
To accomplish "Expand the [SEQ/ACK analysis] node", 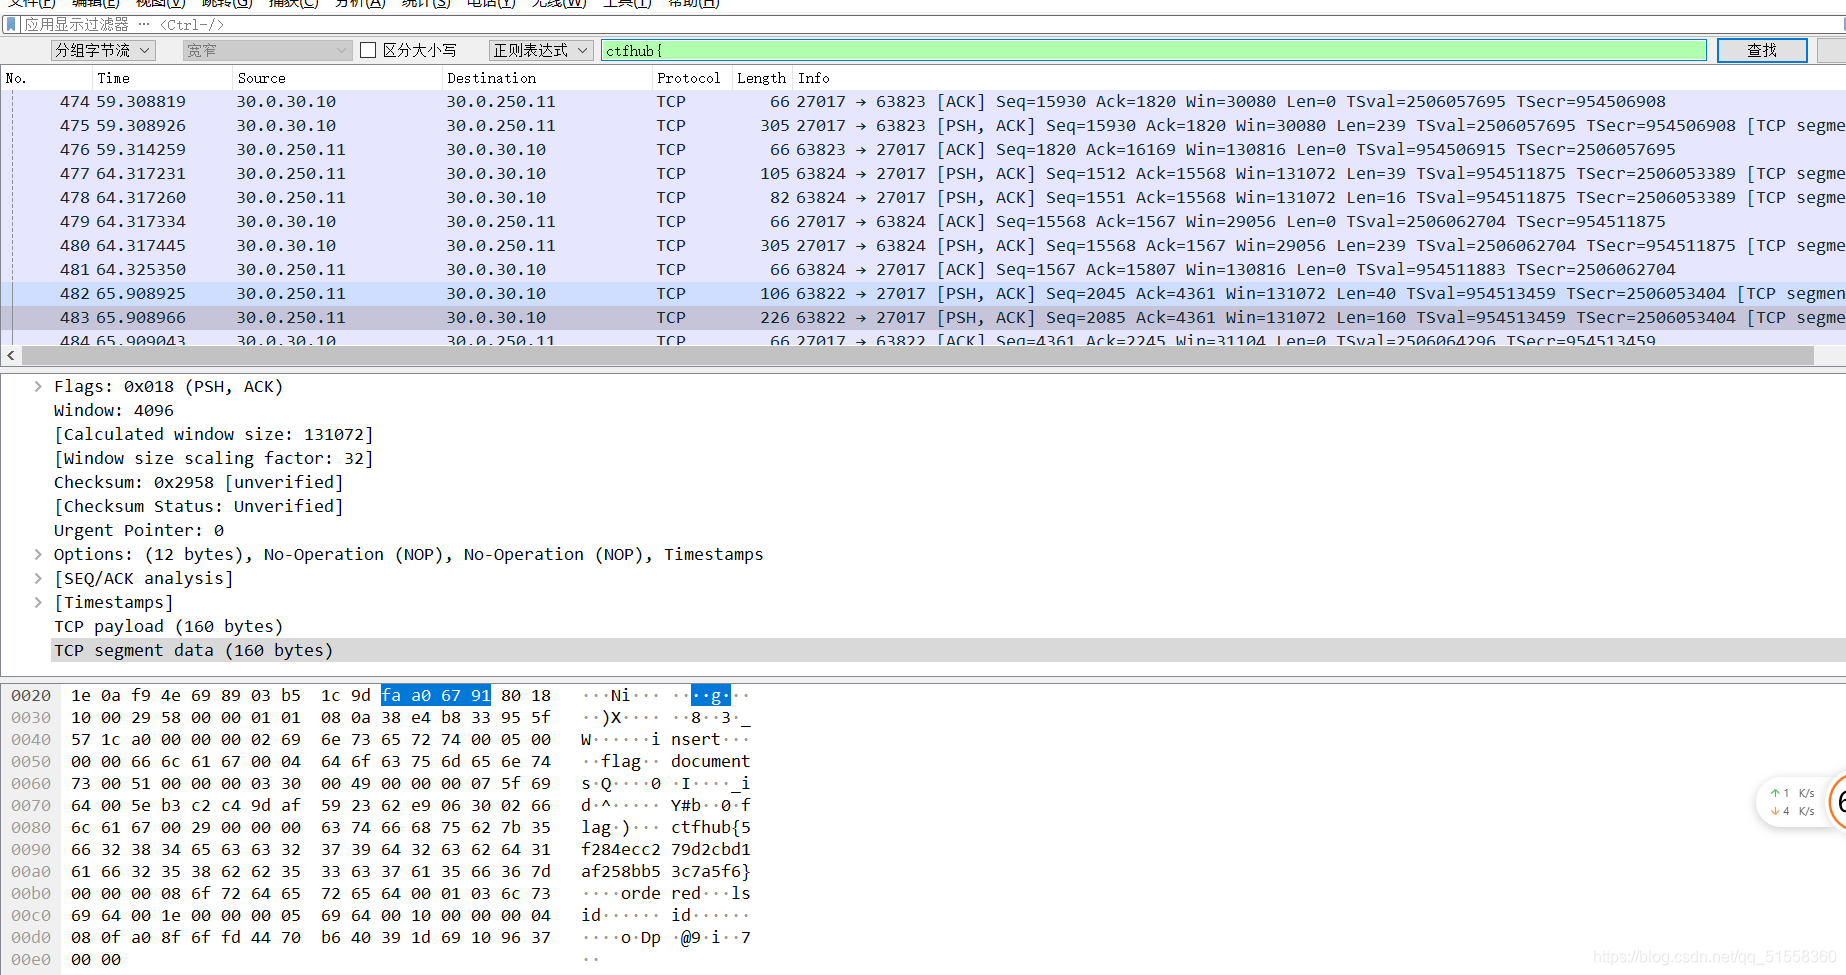I will click(x=38, y=578).
